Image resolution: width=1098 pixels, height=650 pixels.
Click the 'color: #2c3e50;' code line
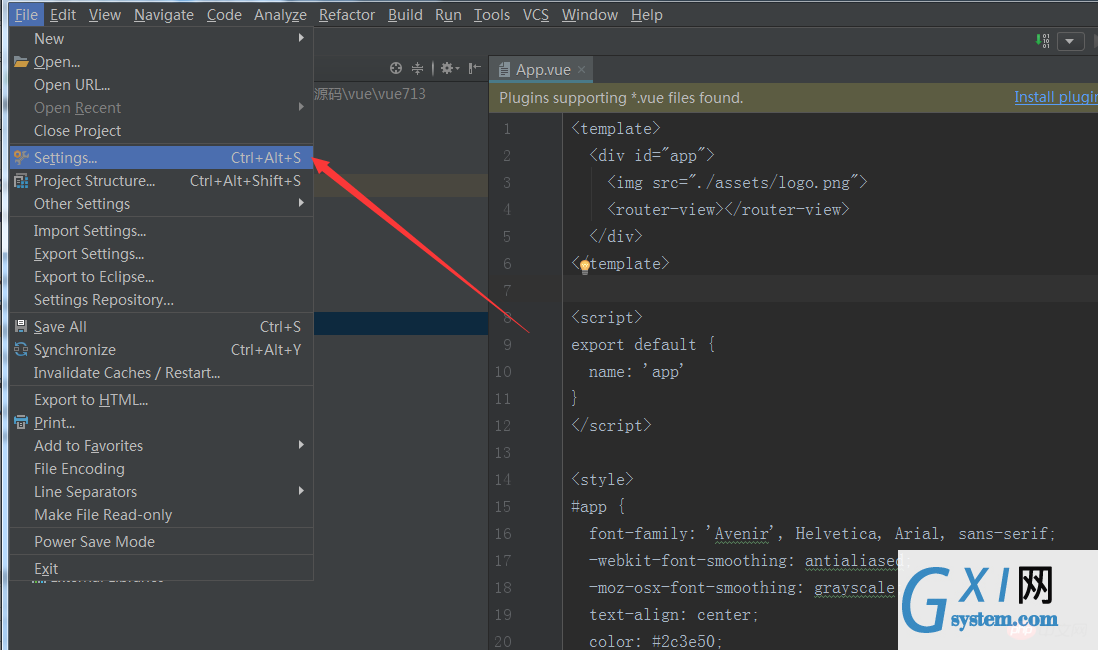pos(655,641)
